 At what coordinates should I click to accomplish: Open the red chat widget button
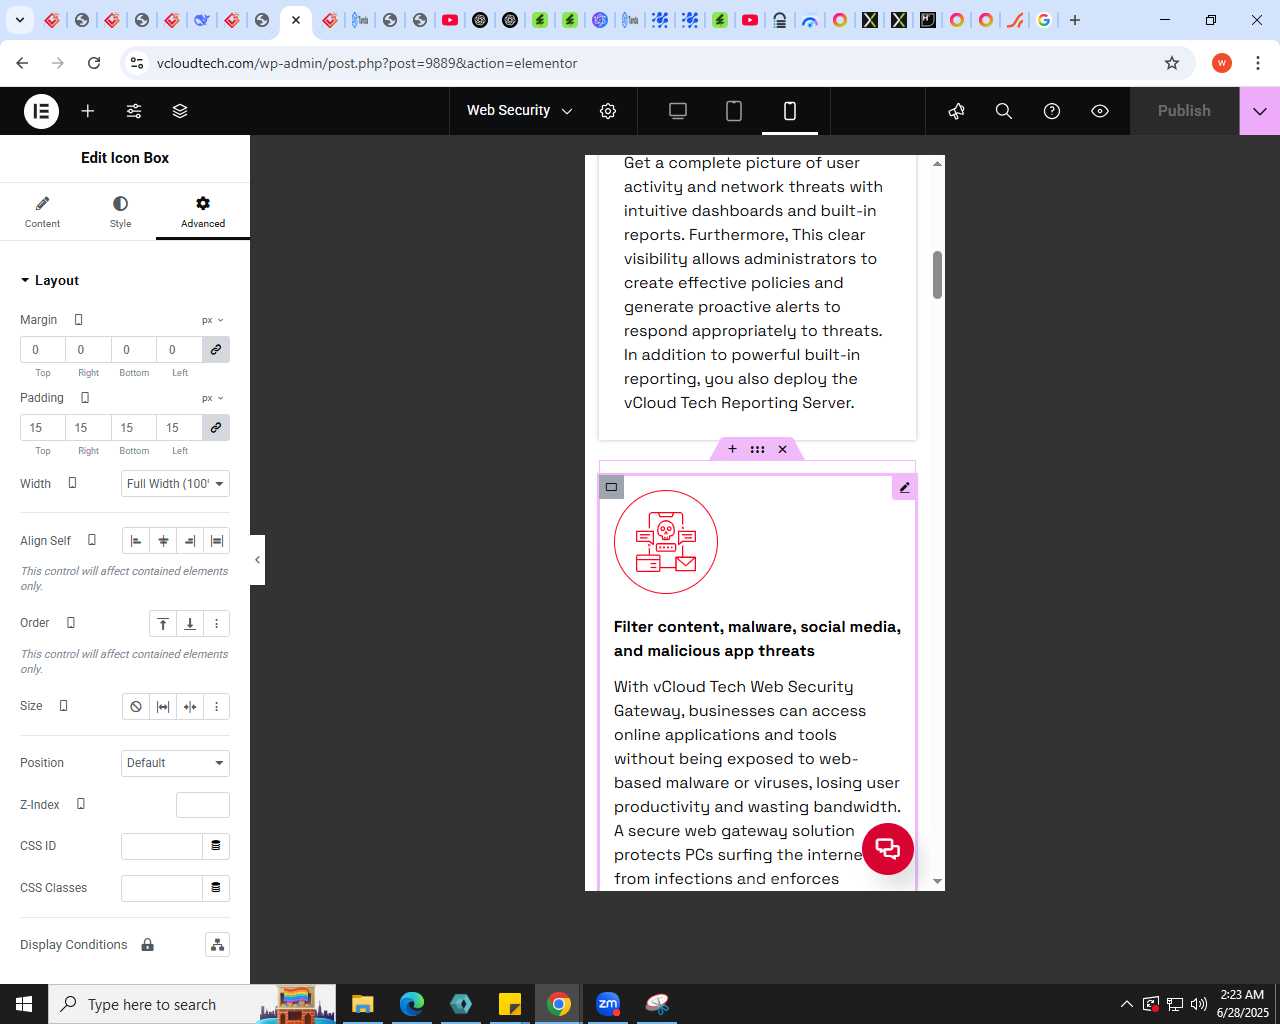[888, 849]
